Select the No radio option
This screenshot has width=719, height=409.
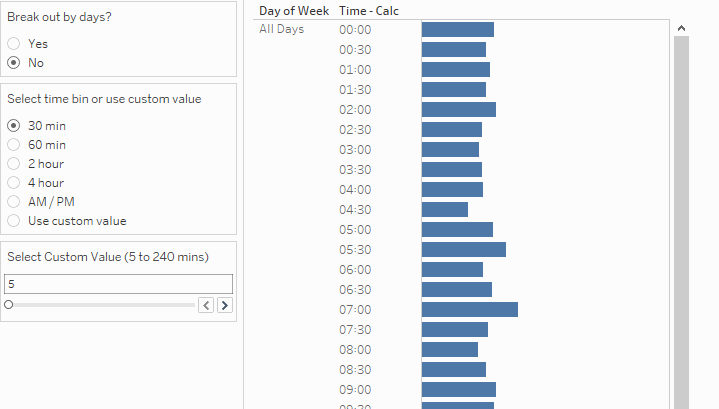14,63
